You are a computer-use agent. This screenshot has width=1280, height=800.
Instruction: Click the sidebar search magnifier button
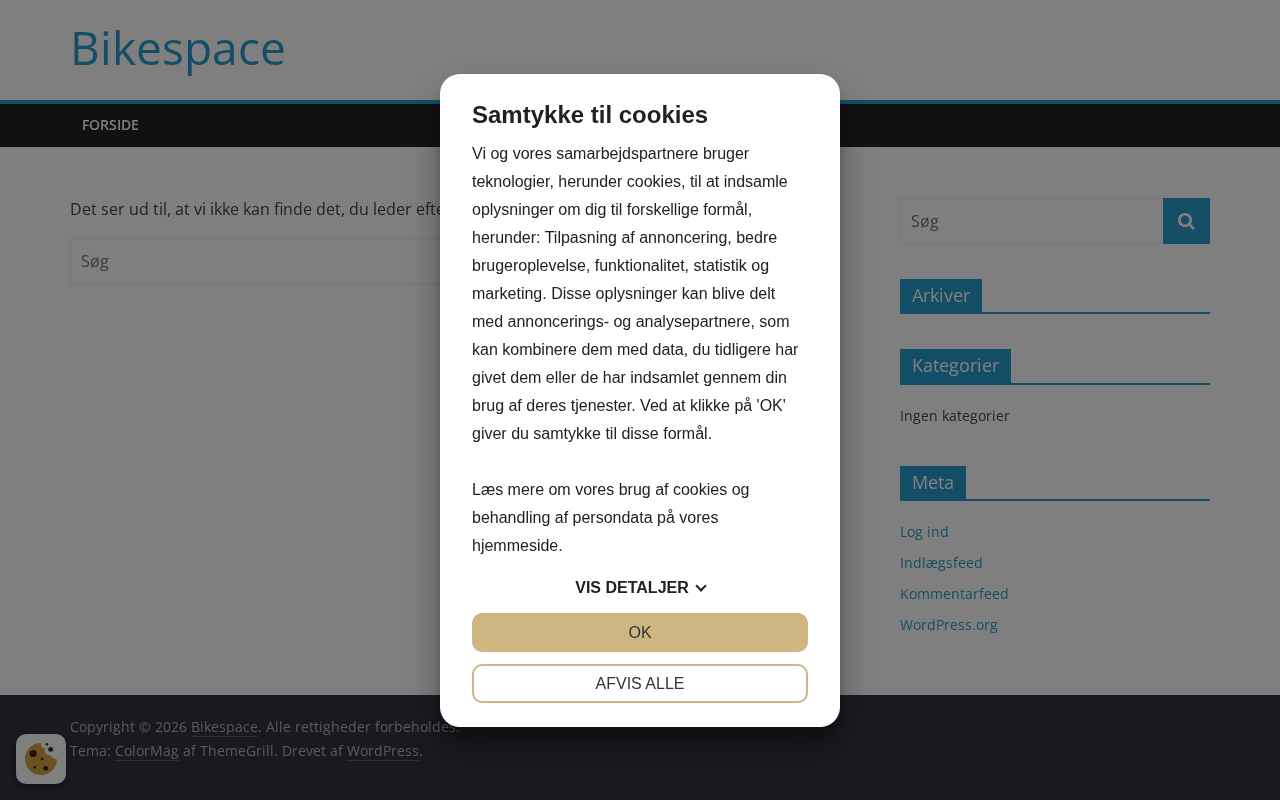click(1186, 221)
